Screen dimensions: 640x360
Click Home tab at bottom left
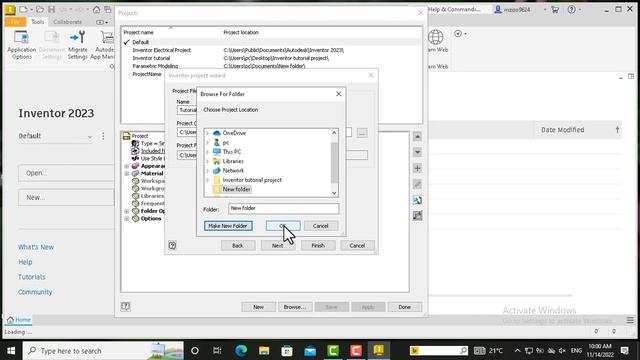[x=19, y=320]
